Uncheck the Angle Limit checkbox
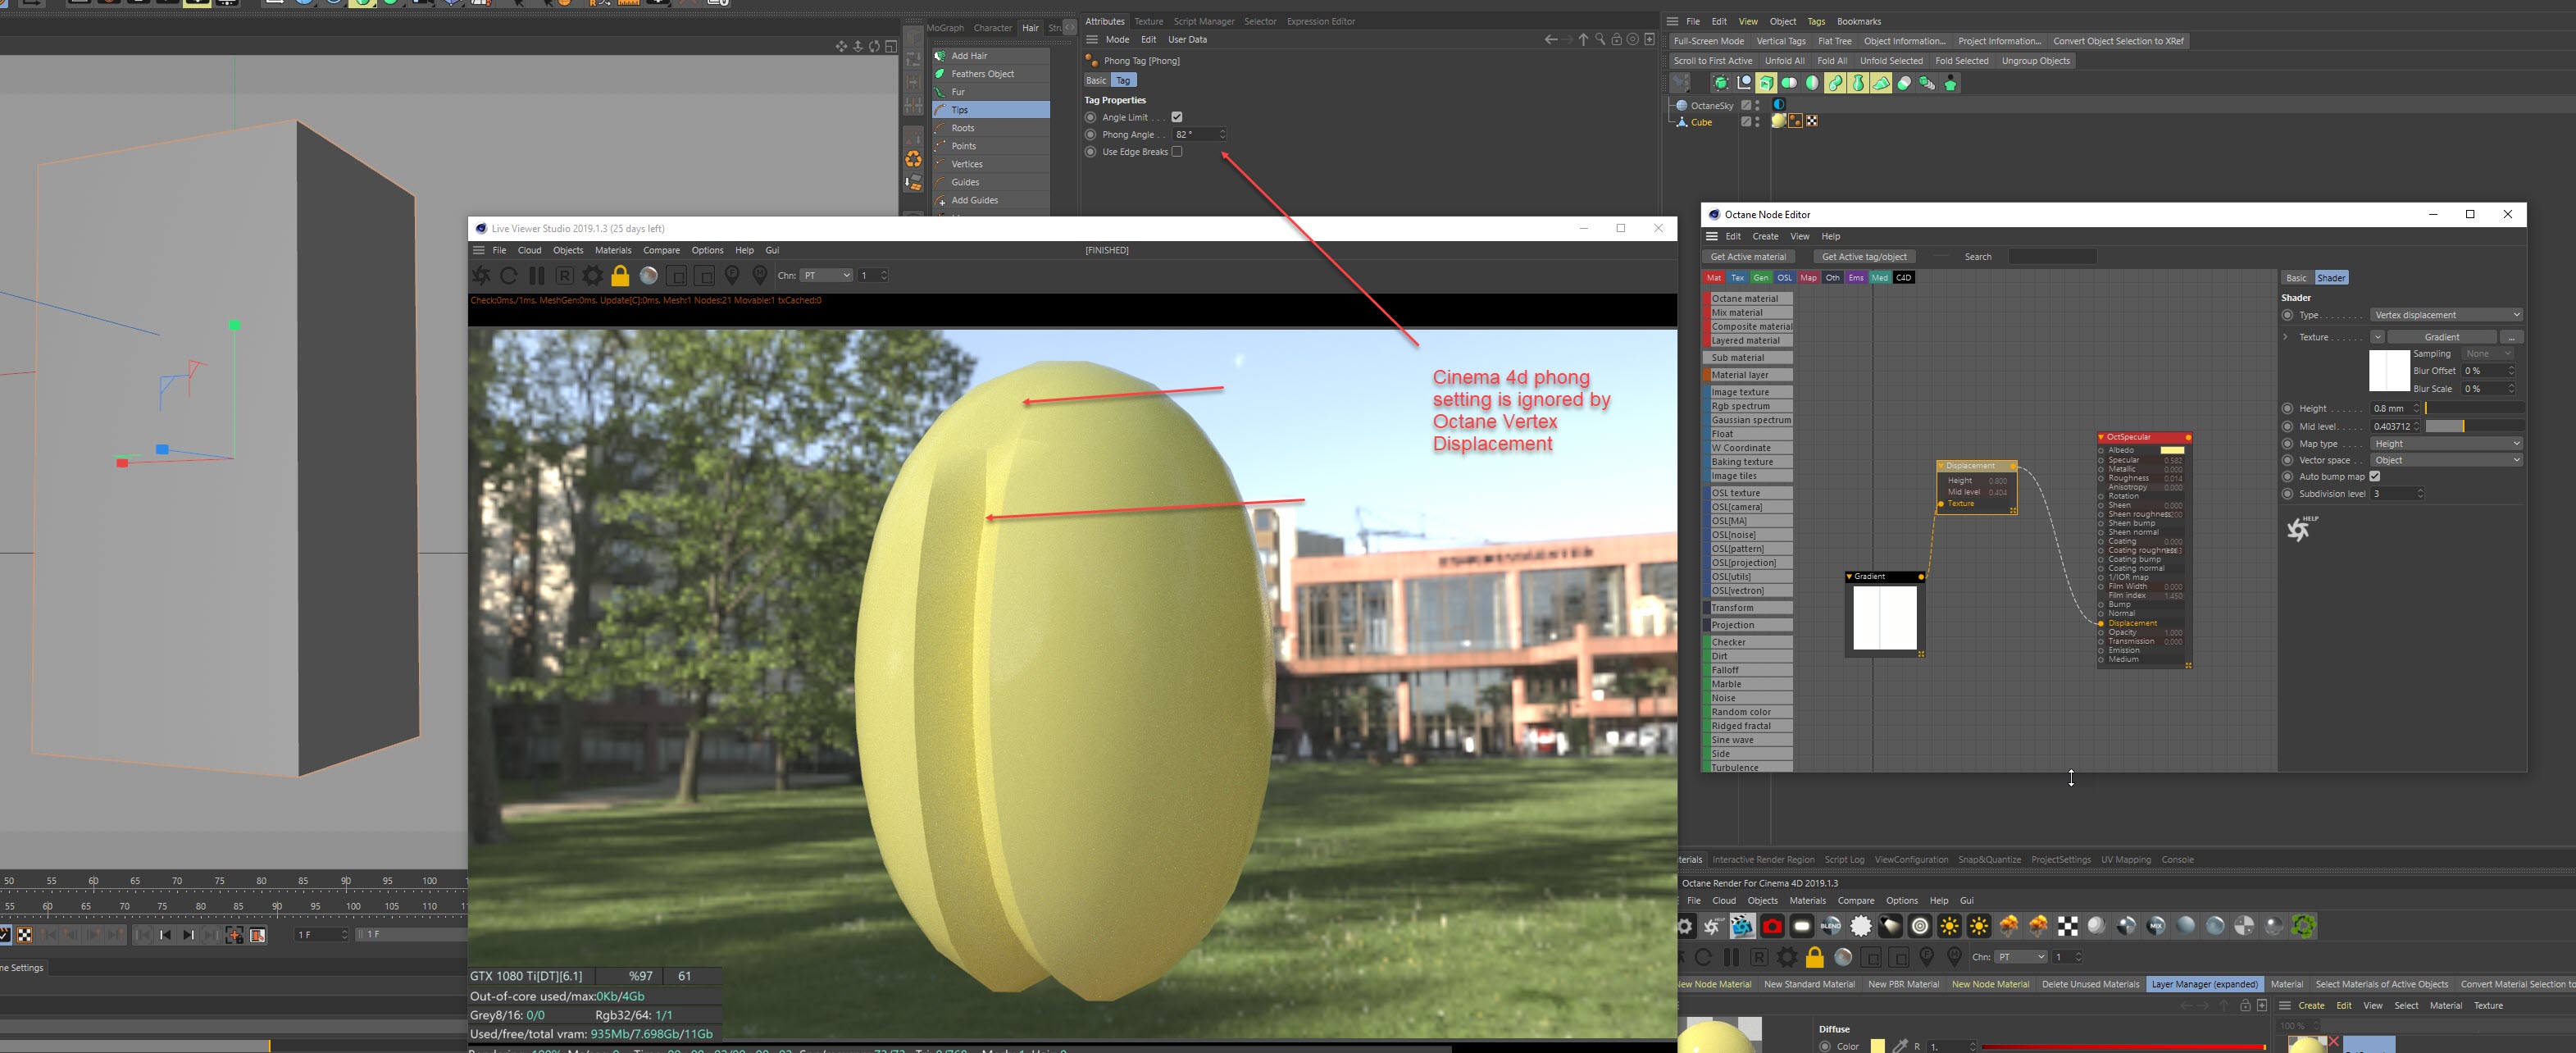2576x1053 pixels. coord(1177,117)
